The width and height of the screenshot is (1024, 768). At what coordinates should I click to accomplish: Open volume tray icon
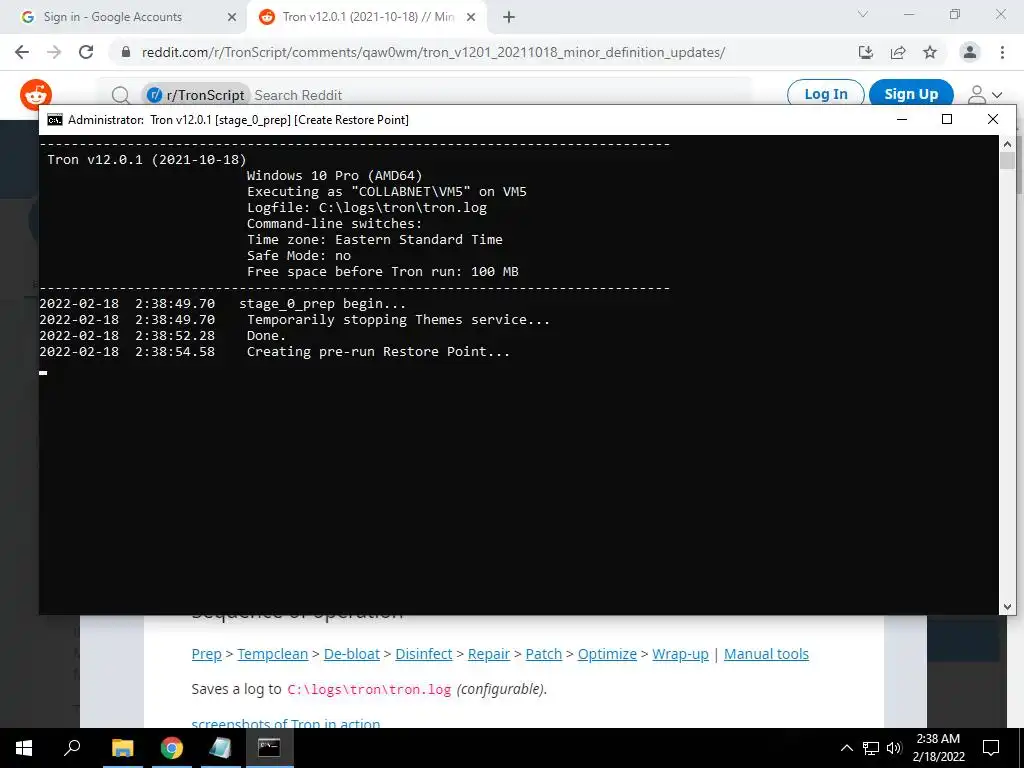click(x=894, y=748)
